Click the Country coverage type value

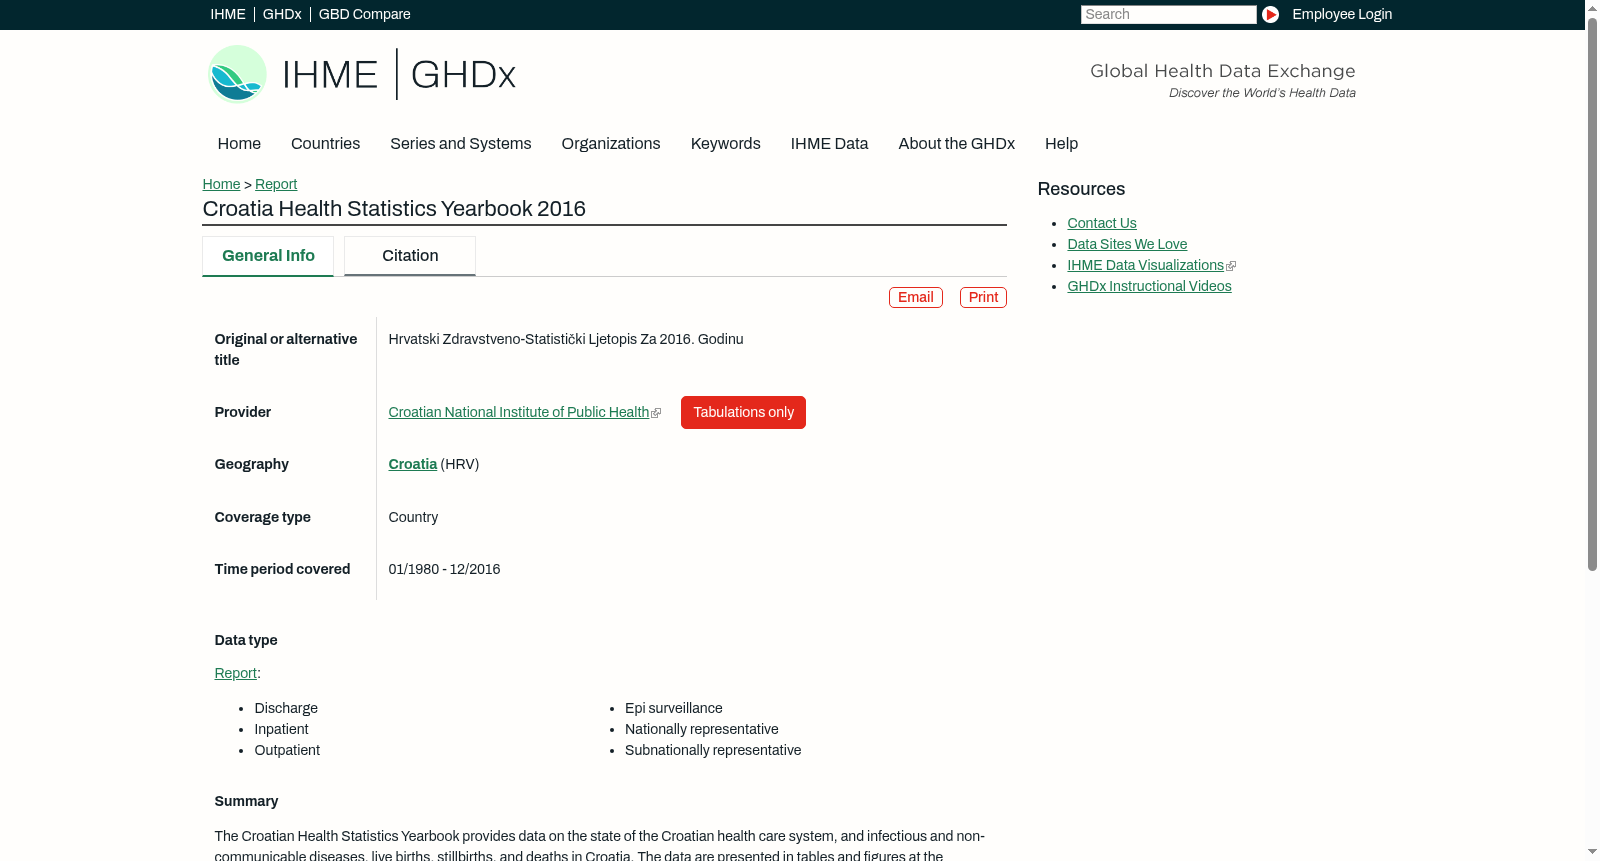413,517
